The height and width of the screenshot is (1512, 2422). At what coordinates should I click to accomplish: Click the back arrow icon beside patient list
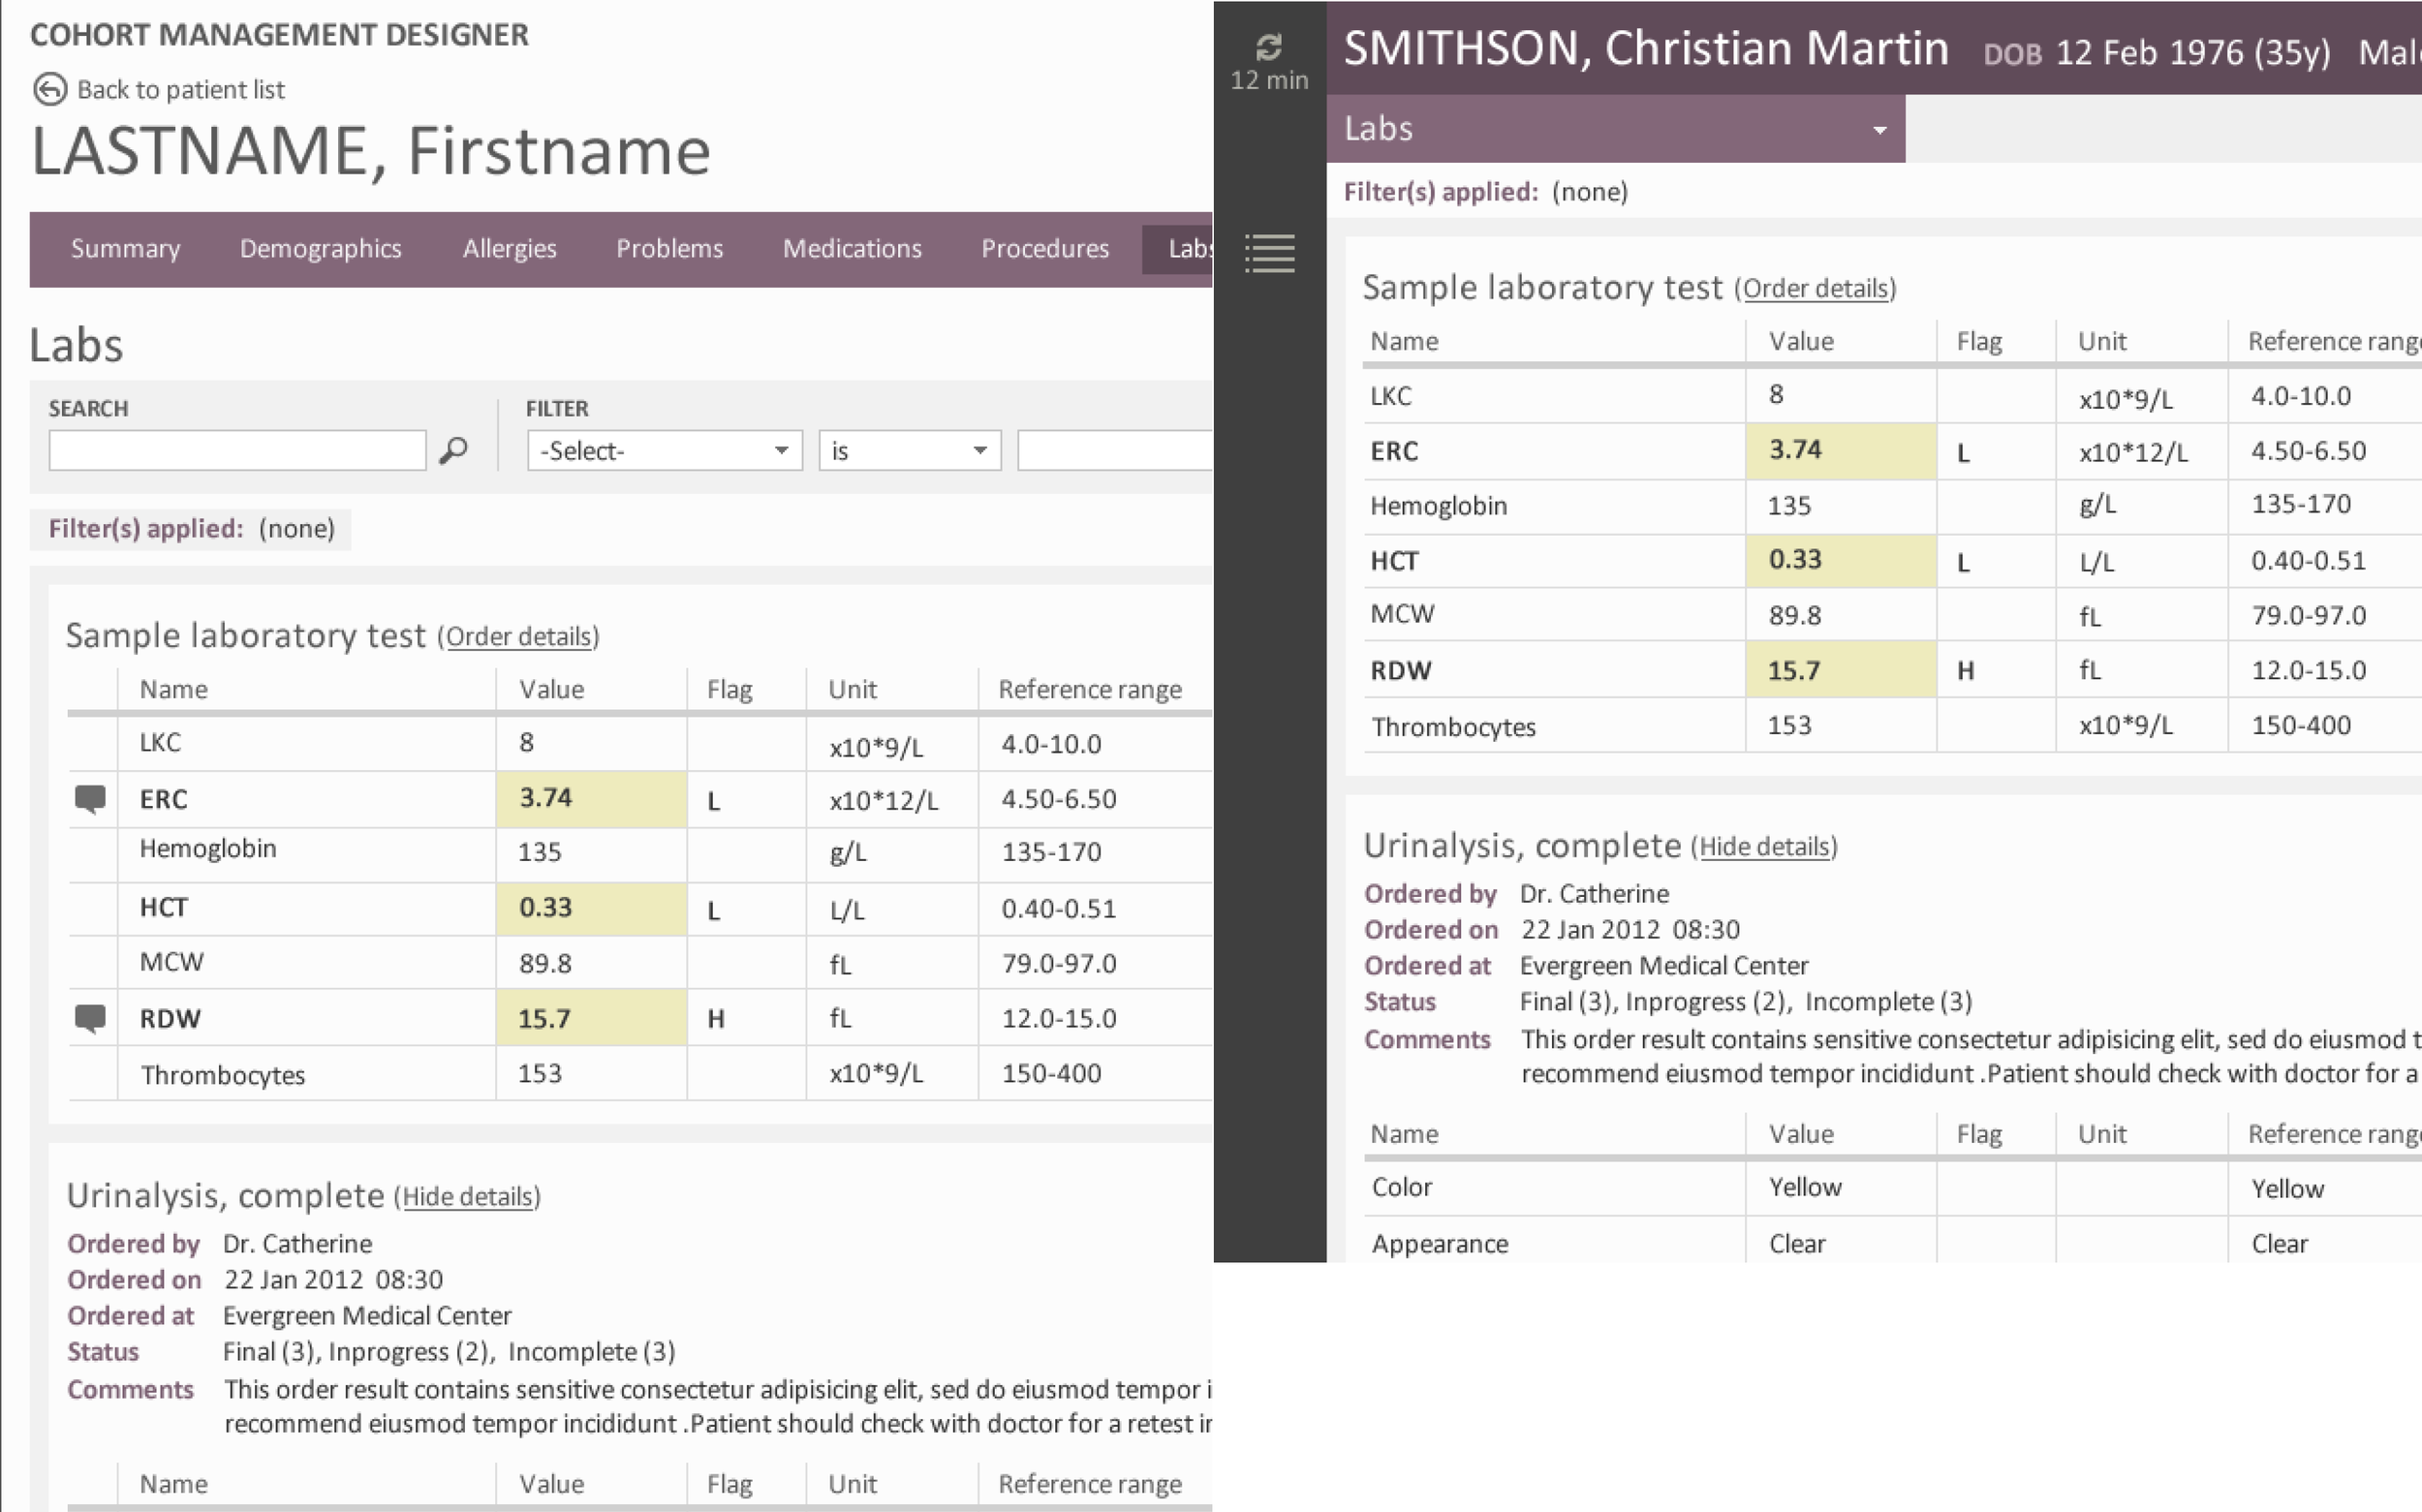[x=50, y=90]
